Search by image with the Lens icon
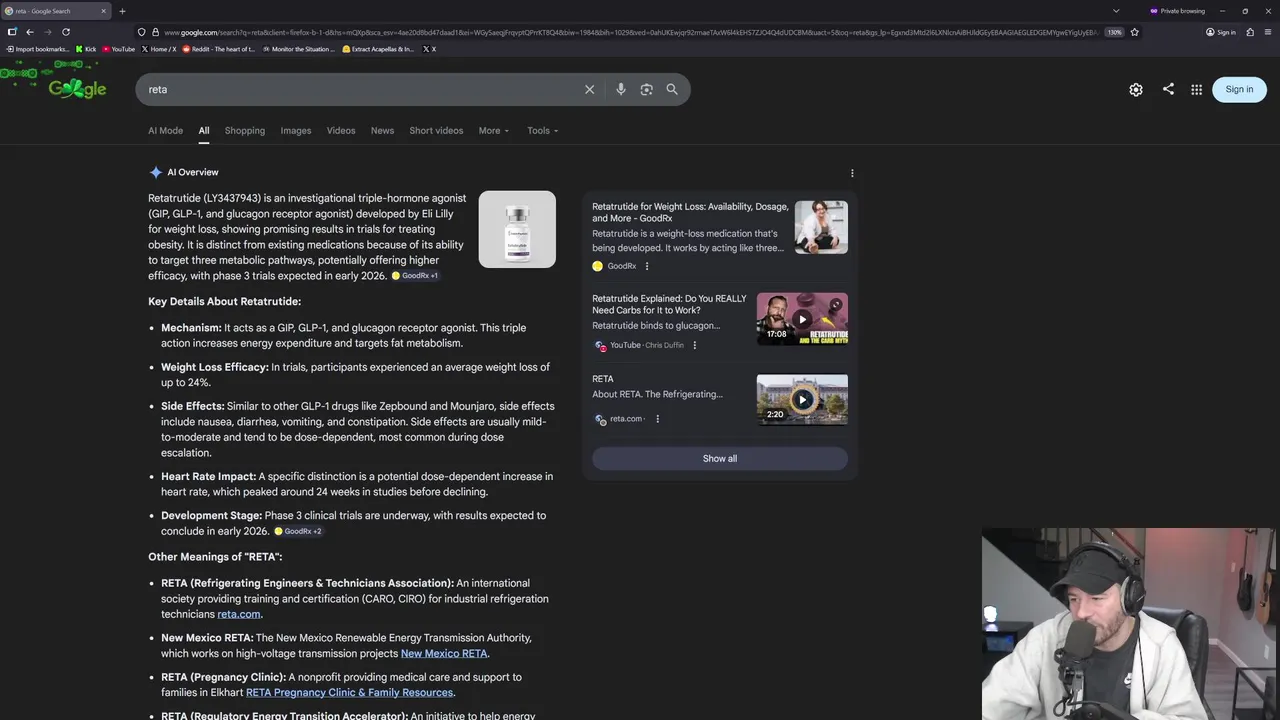The image size is (1280, 720). pos(646,89)
